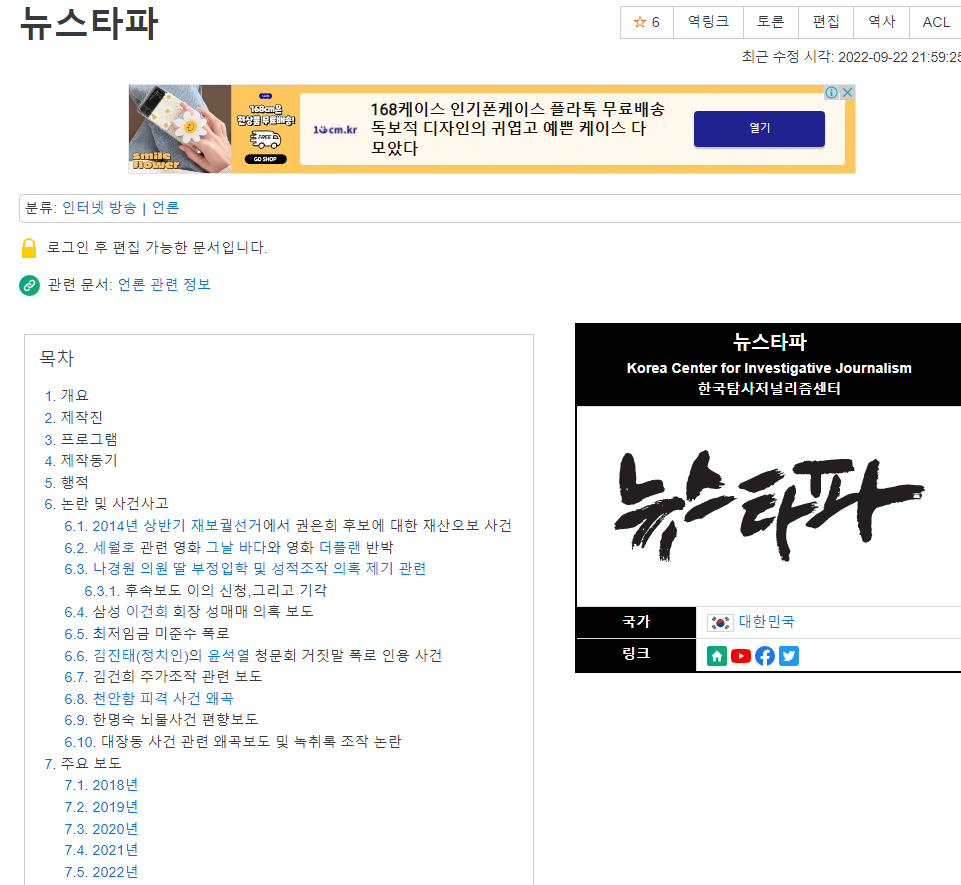Viewport: 961px width, 885px height.
Task: Click the green related-document link icon
Action: pos(29,285)
